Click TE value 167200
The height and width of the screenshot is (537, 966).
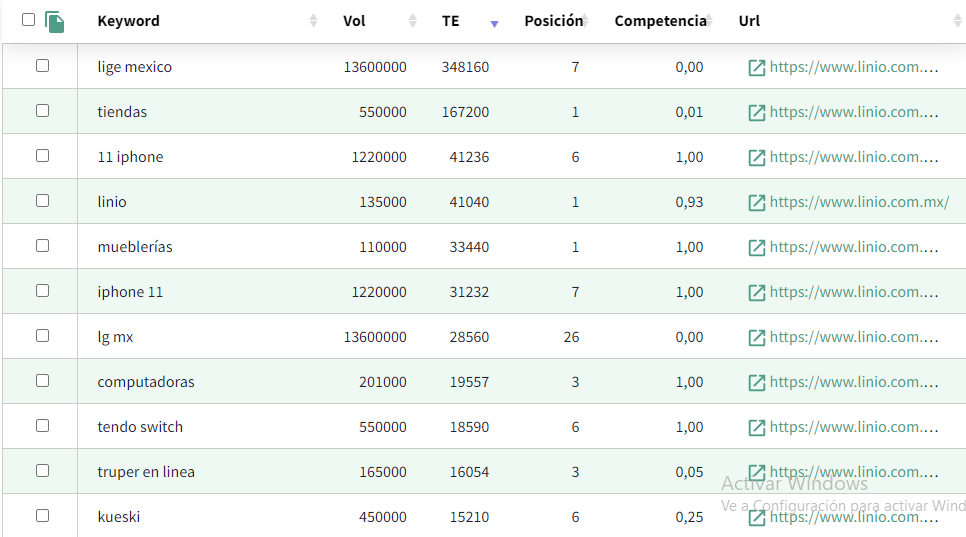click(x=465, y=112)
